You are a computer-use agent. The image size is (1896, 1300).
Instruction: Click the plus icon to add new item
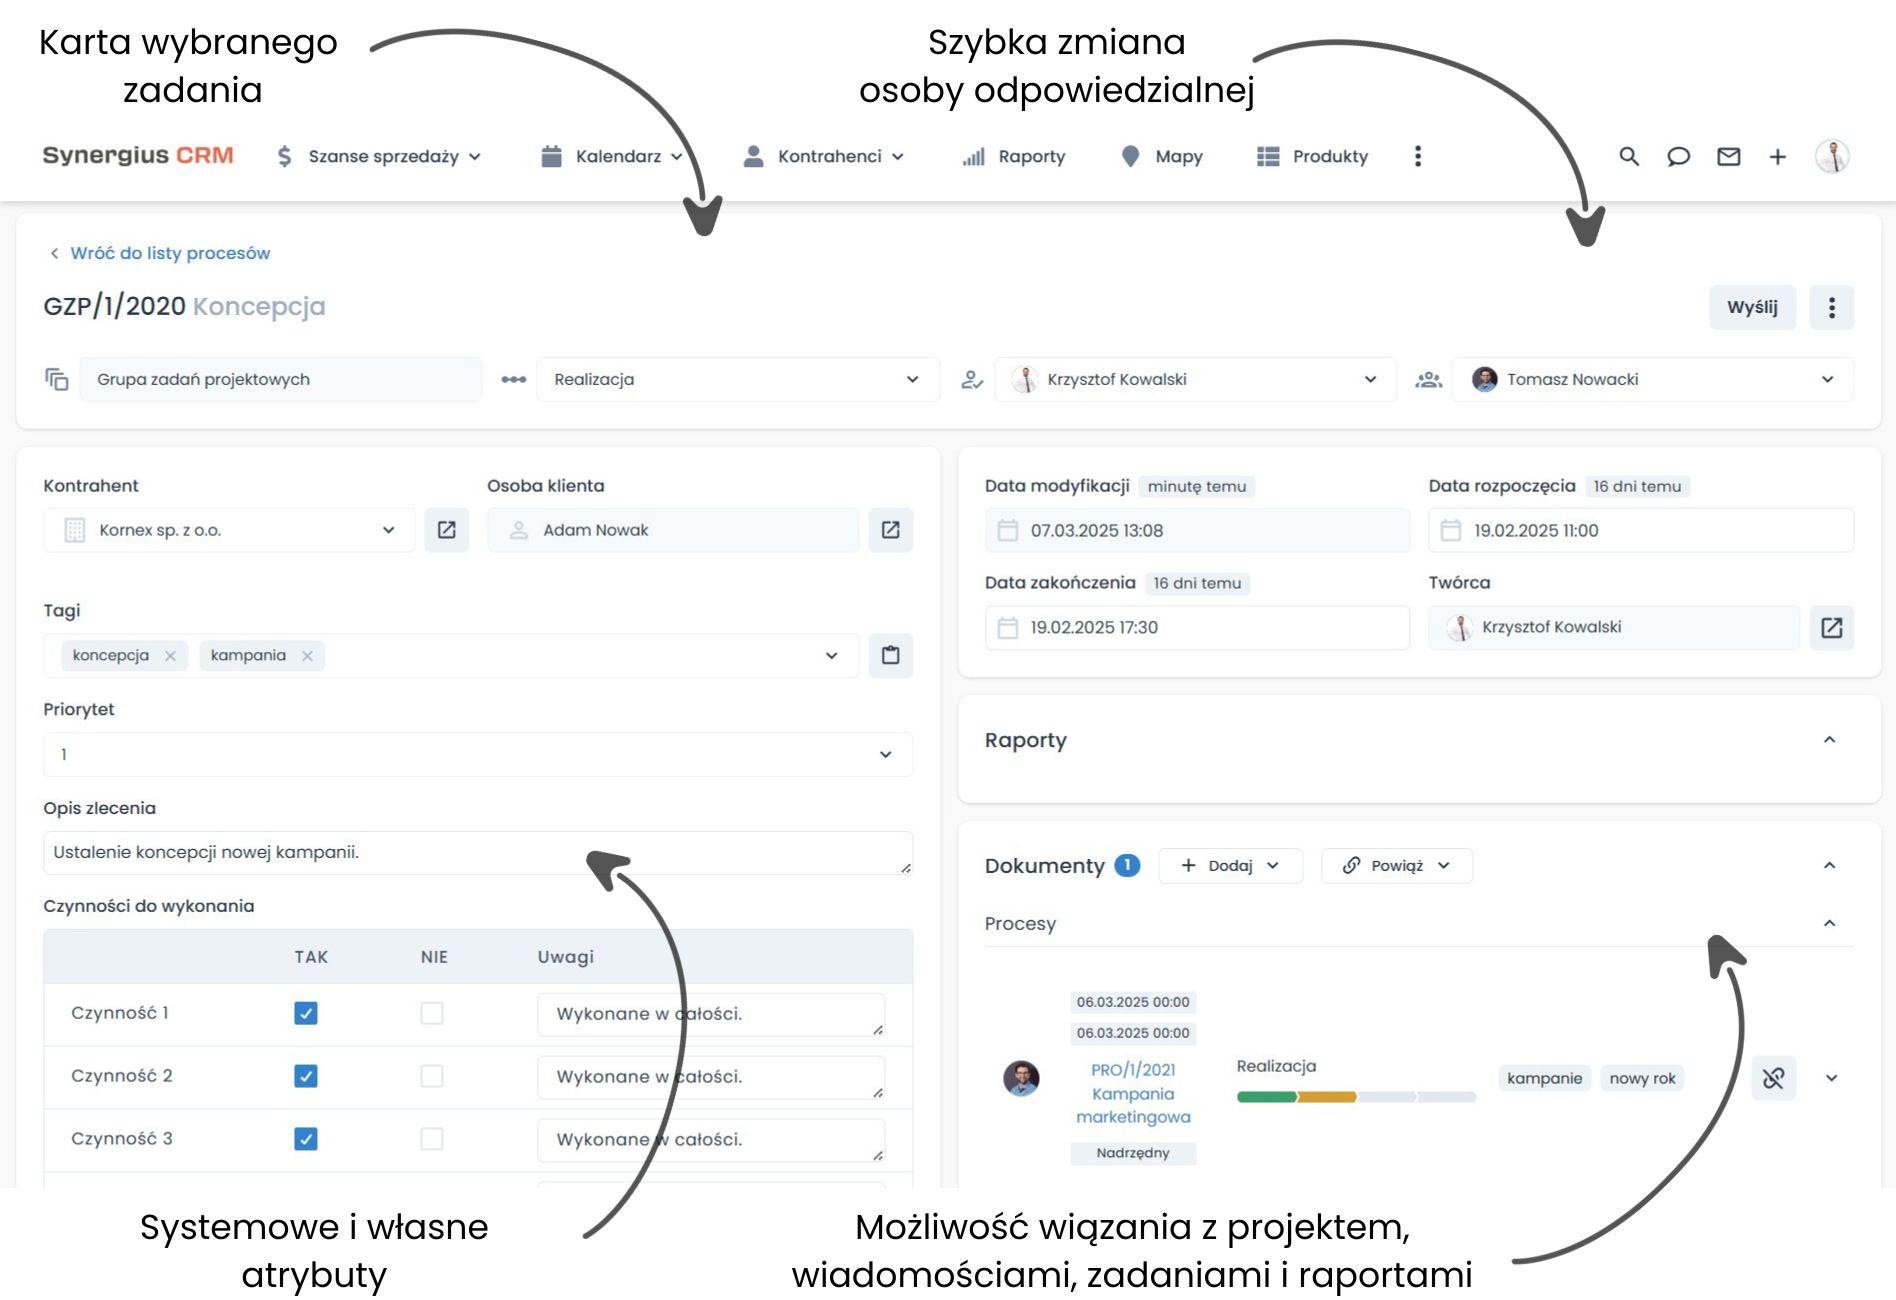pyautogui.click(x=1778, y=156)
